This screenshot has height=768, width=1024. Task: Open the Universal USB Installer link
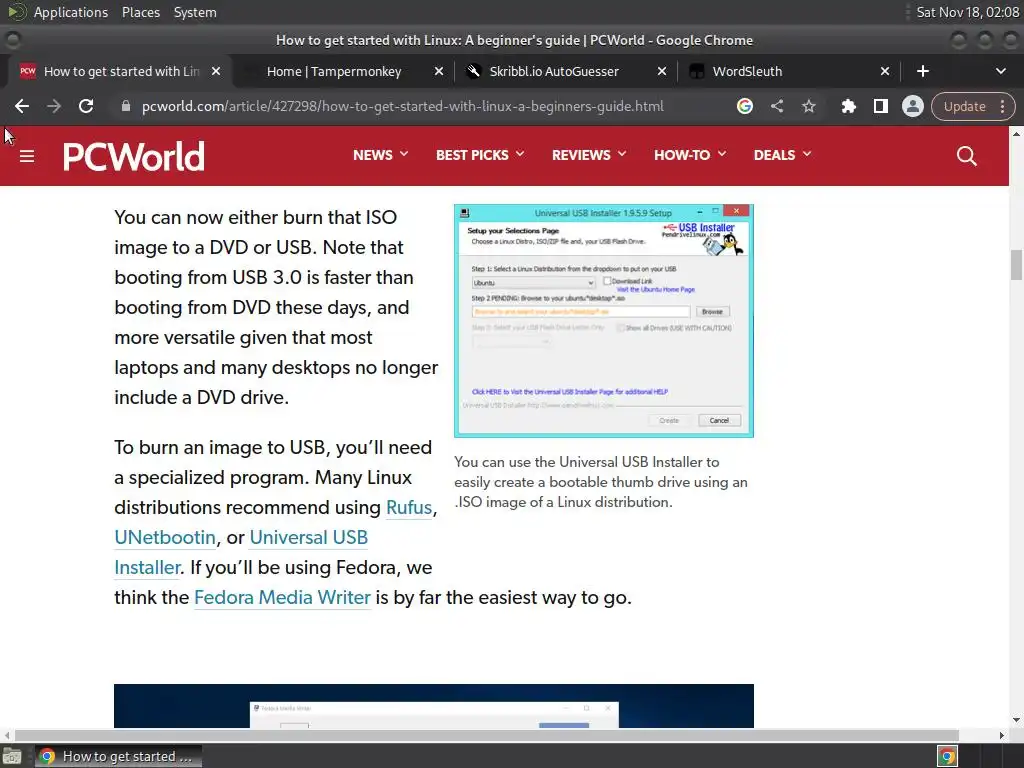[x=308, y=537]
